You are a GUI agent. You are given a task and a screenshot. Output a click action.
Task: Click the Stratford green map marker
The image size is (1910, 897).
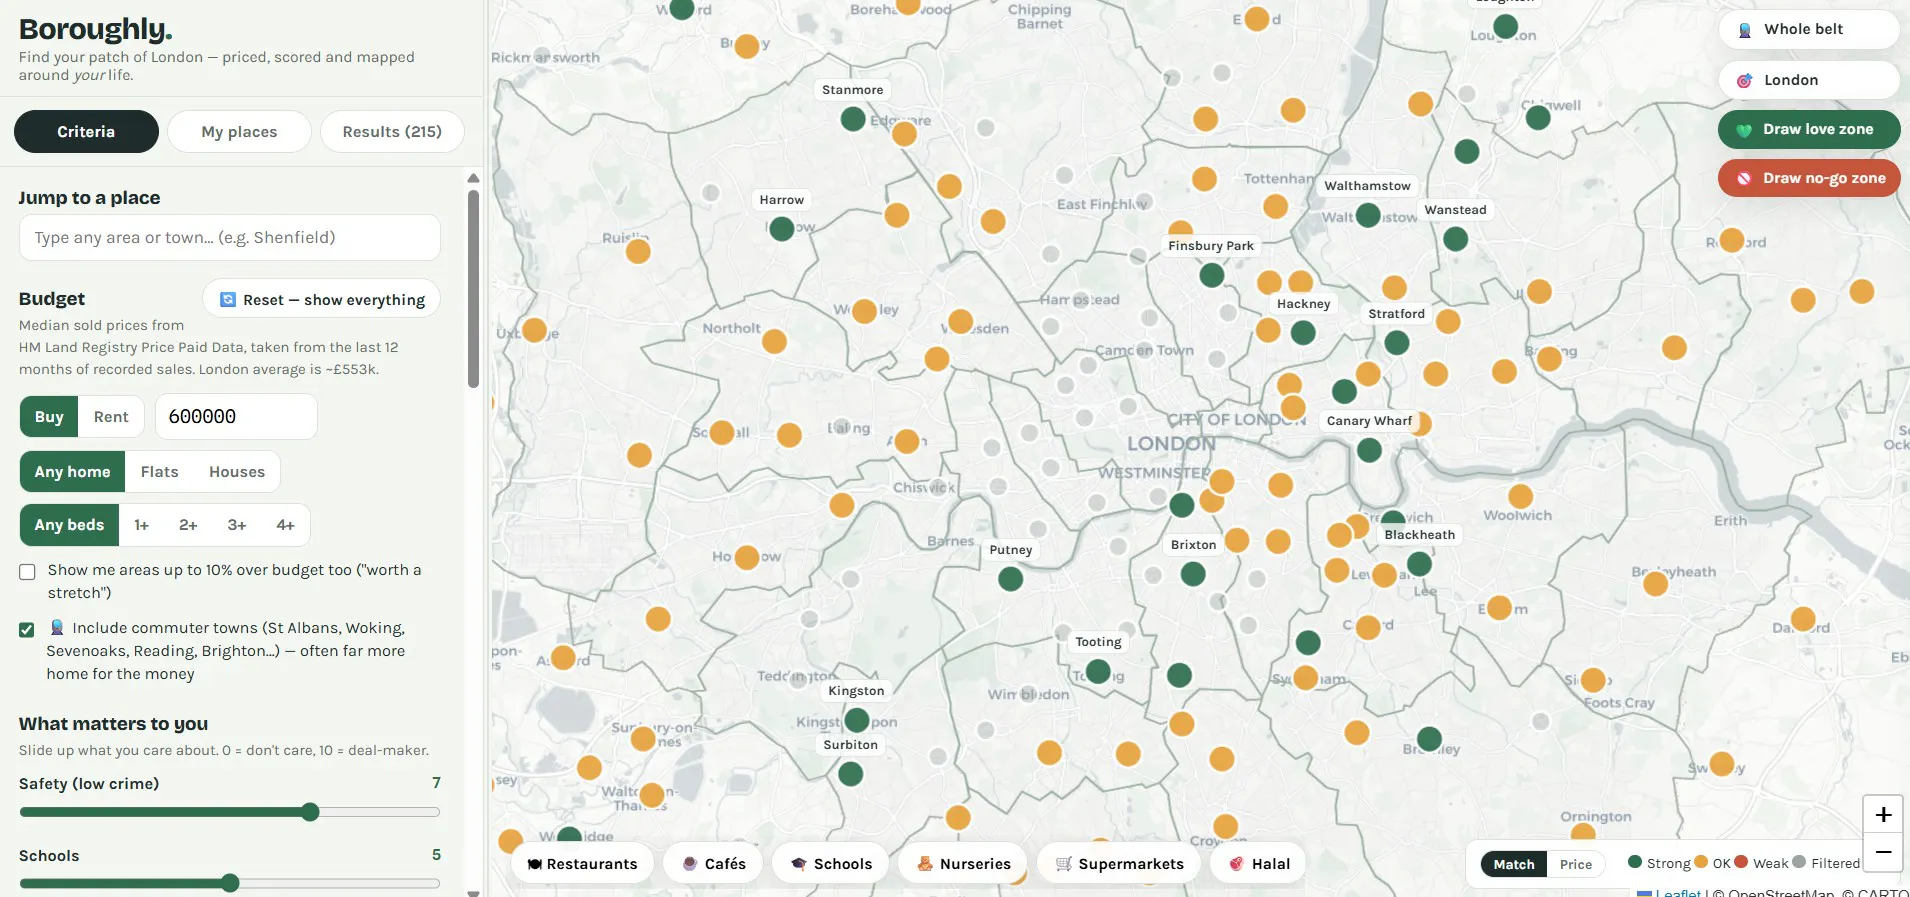(x=1397, y=343)
